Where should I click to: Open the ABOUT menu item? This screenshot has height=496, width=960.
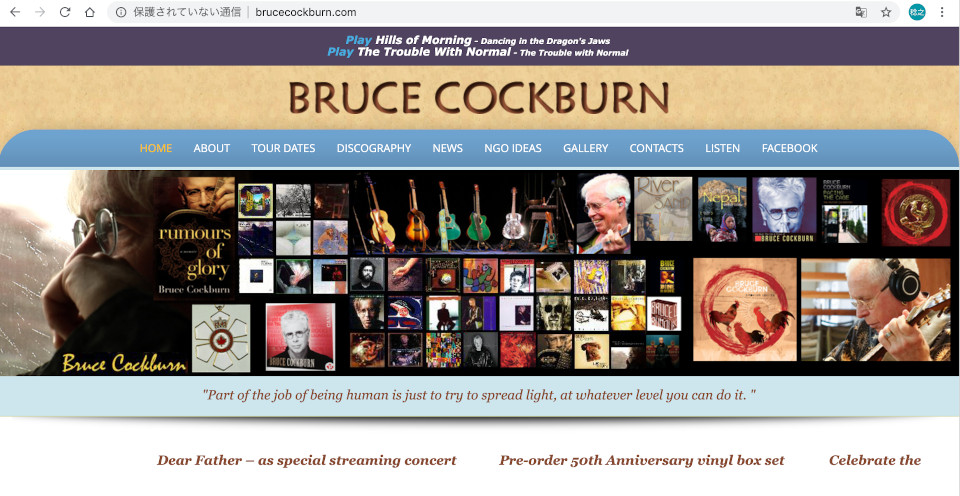212,148
